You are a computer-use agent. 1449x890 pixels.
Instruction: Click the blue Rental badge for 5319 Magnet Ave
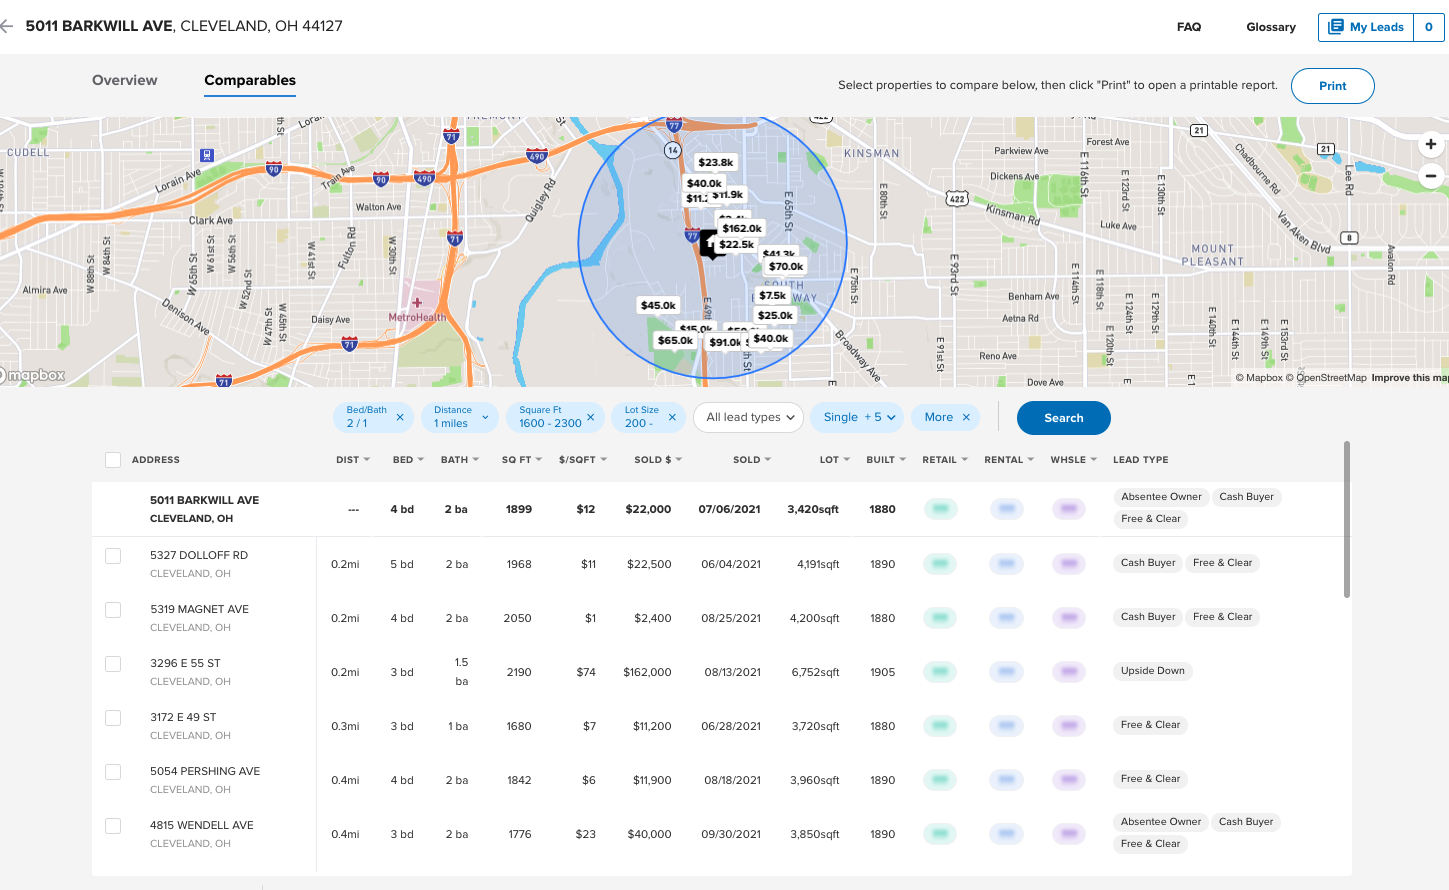(1006, 617)
